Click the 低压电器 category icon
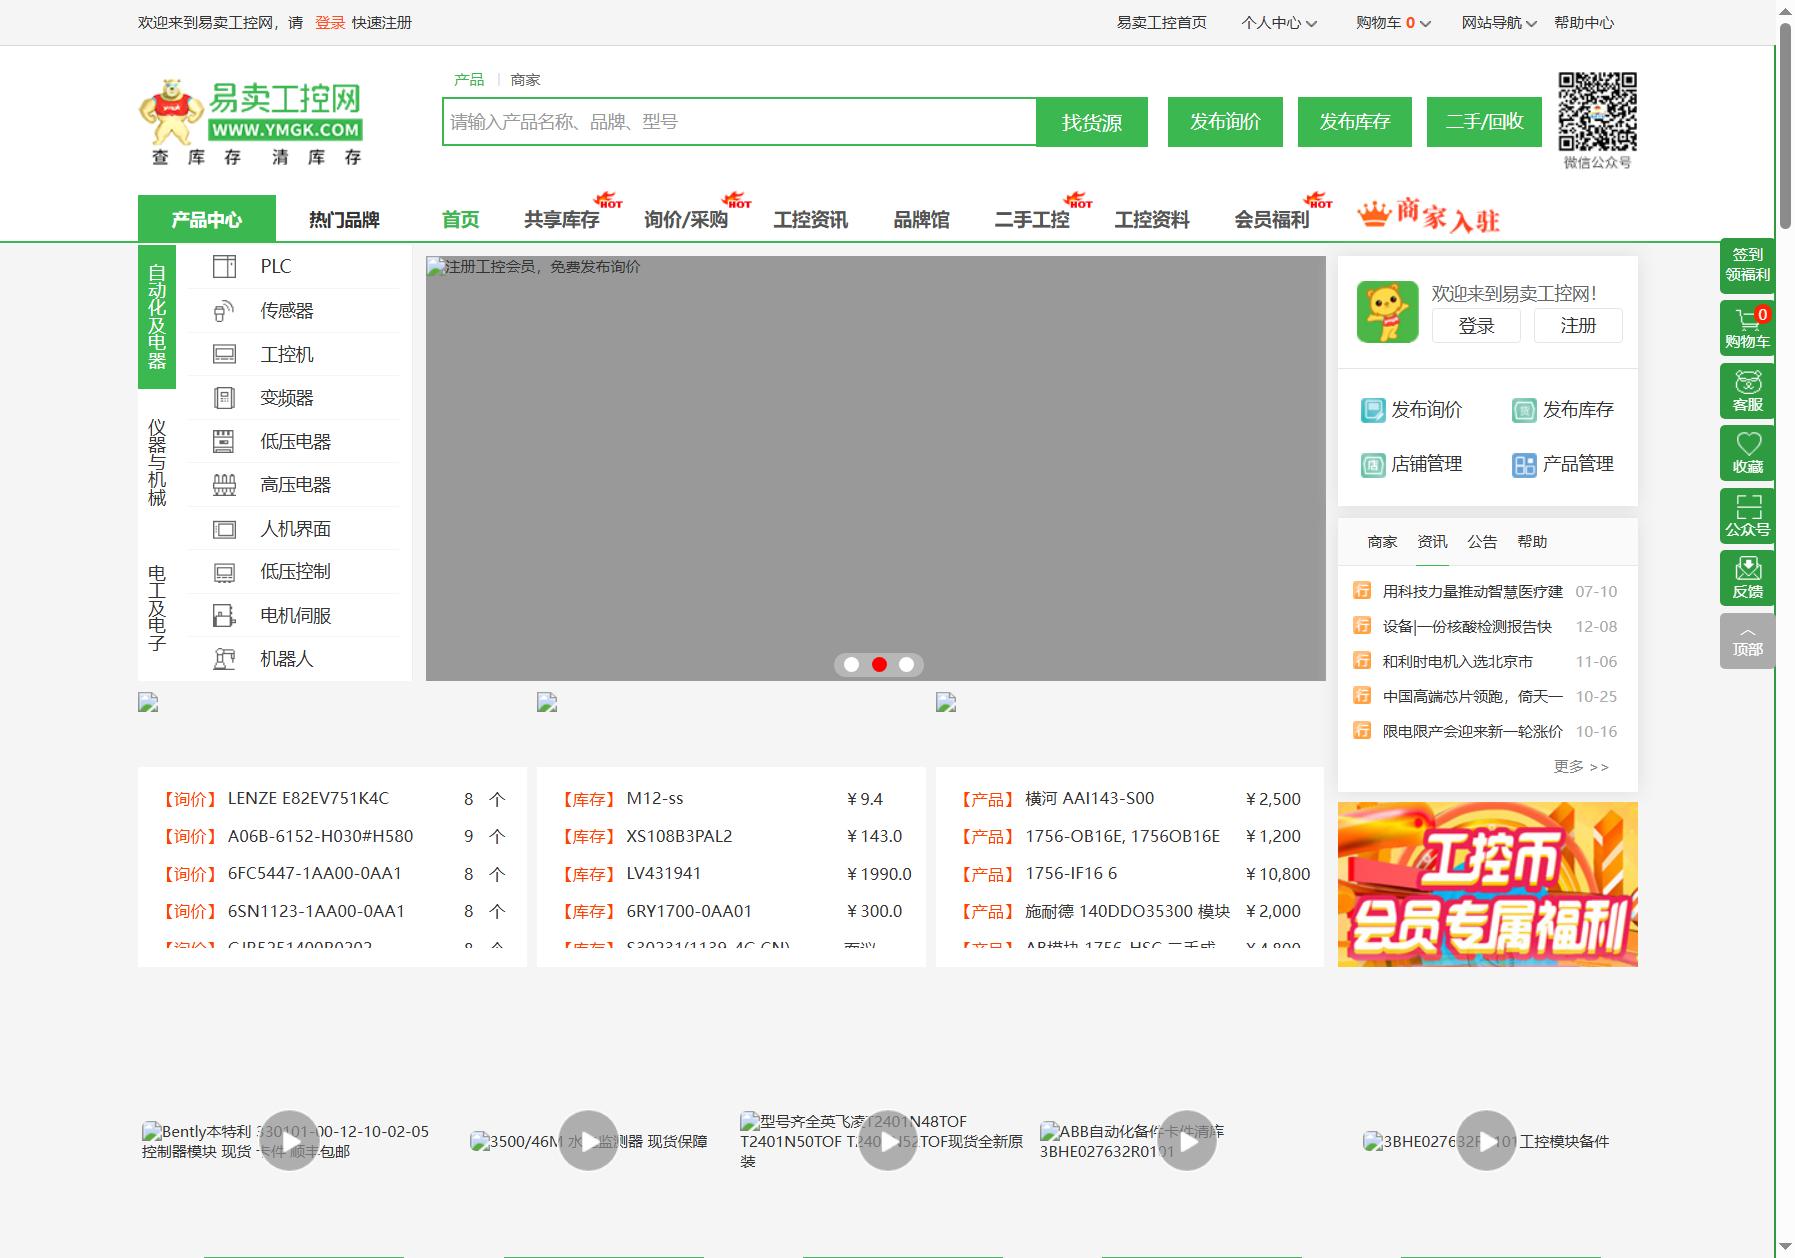This screenshot has width=1795, height=1258. 225,441
